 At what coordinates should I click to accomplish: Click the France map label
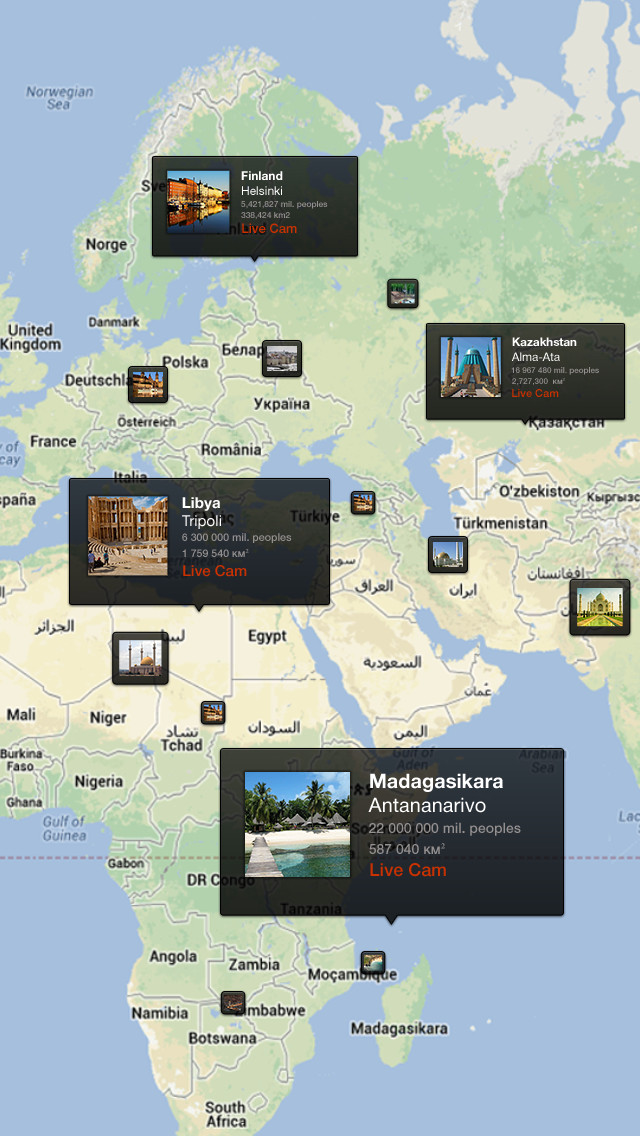[53, 441]
